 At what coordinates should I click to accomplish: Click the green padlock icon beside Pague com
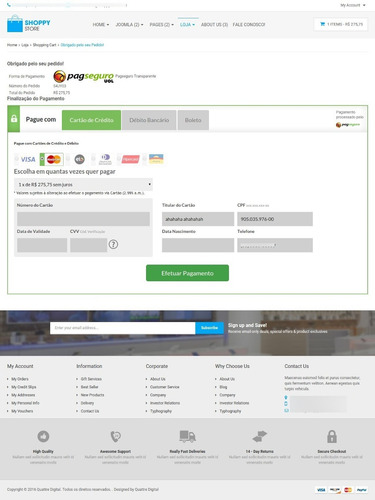click(x=14, y=119)
